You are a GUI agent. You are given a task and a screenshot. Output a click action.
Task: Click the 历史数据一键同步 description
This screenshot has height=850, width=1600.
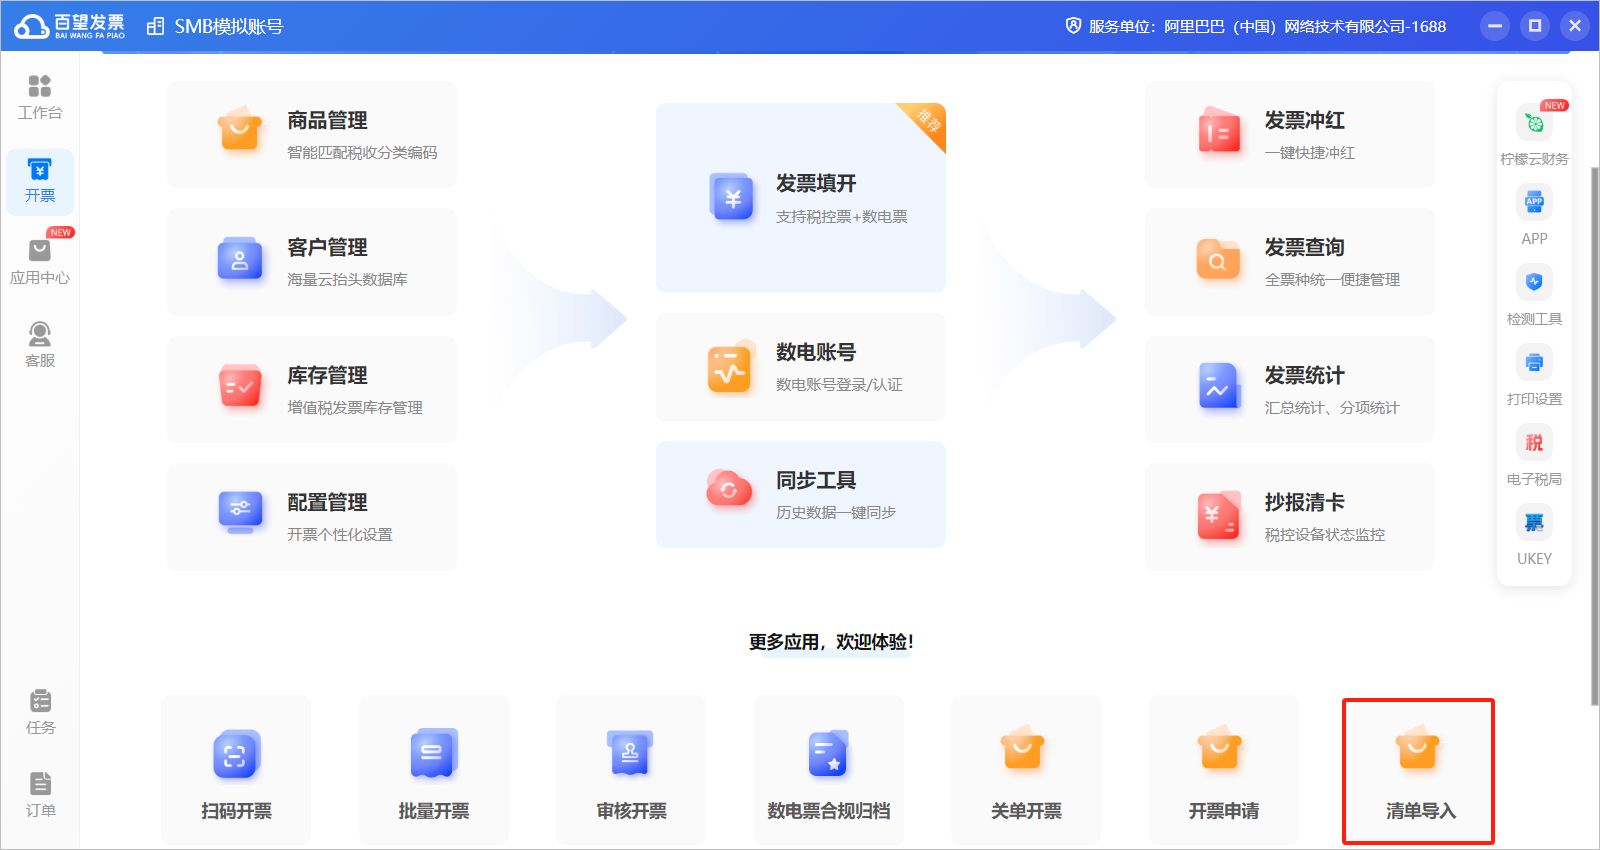pyautogui.click(x=836, y=513)
